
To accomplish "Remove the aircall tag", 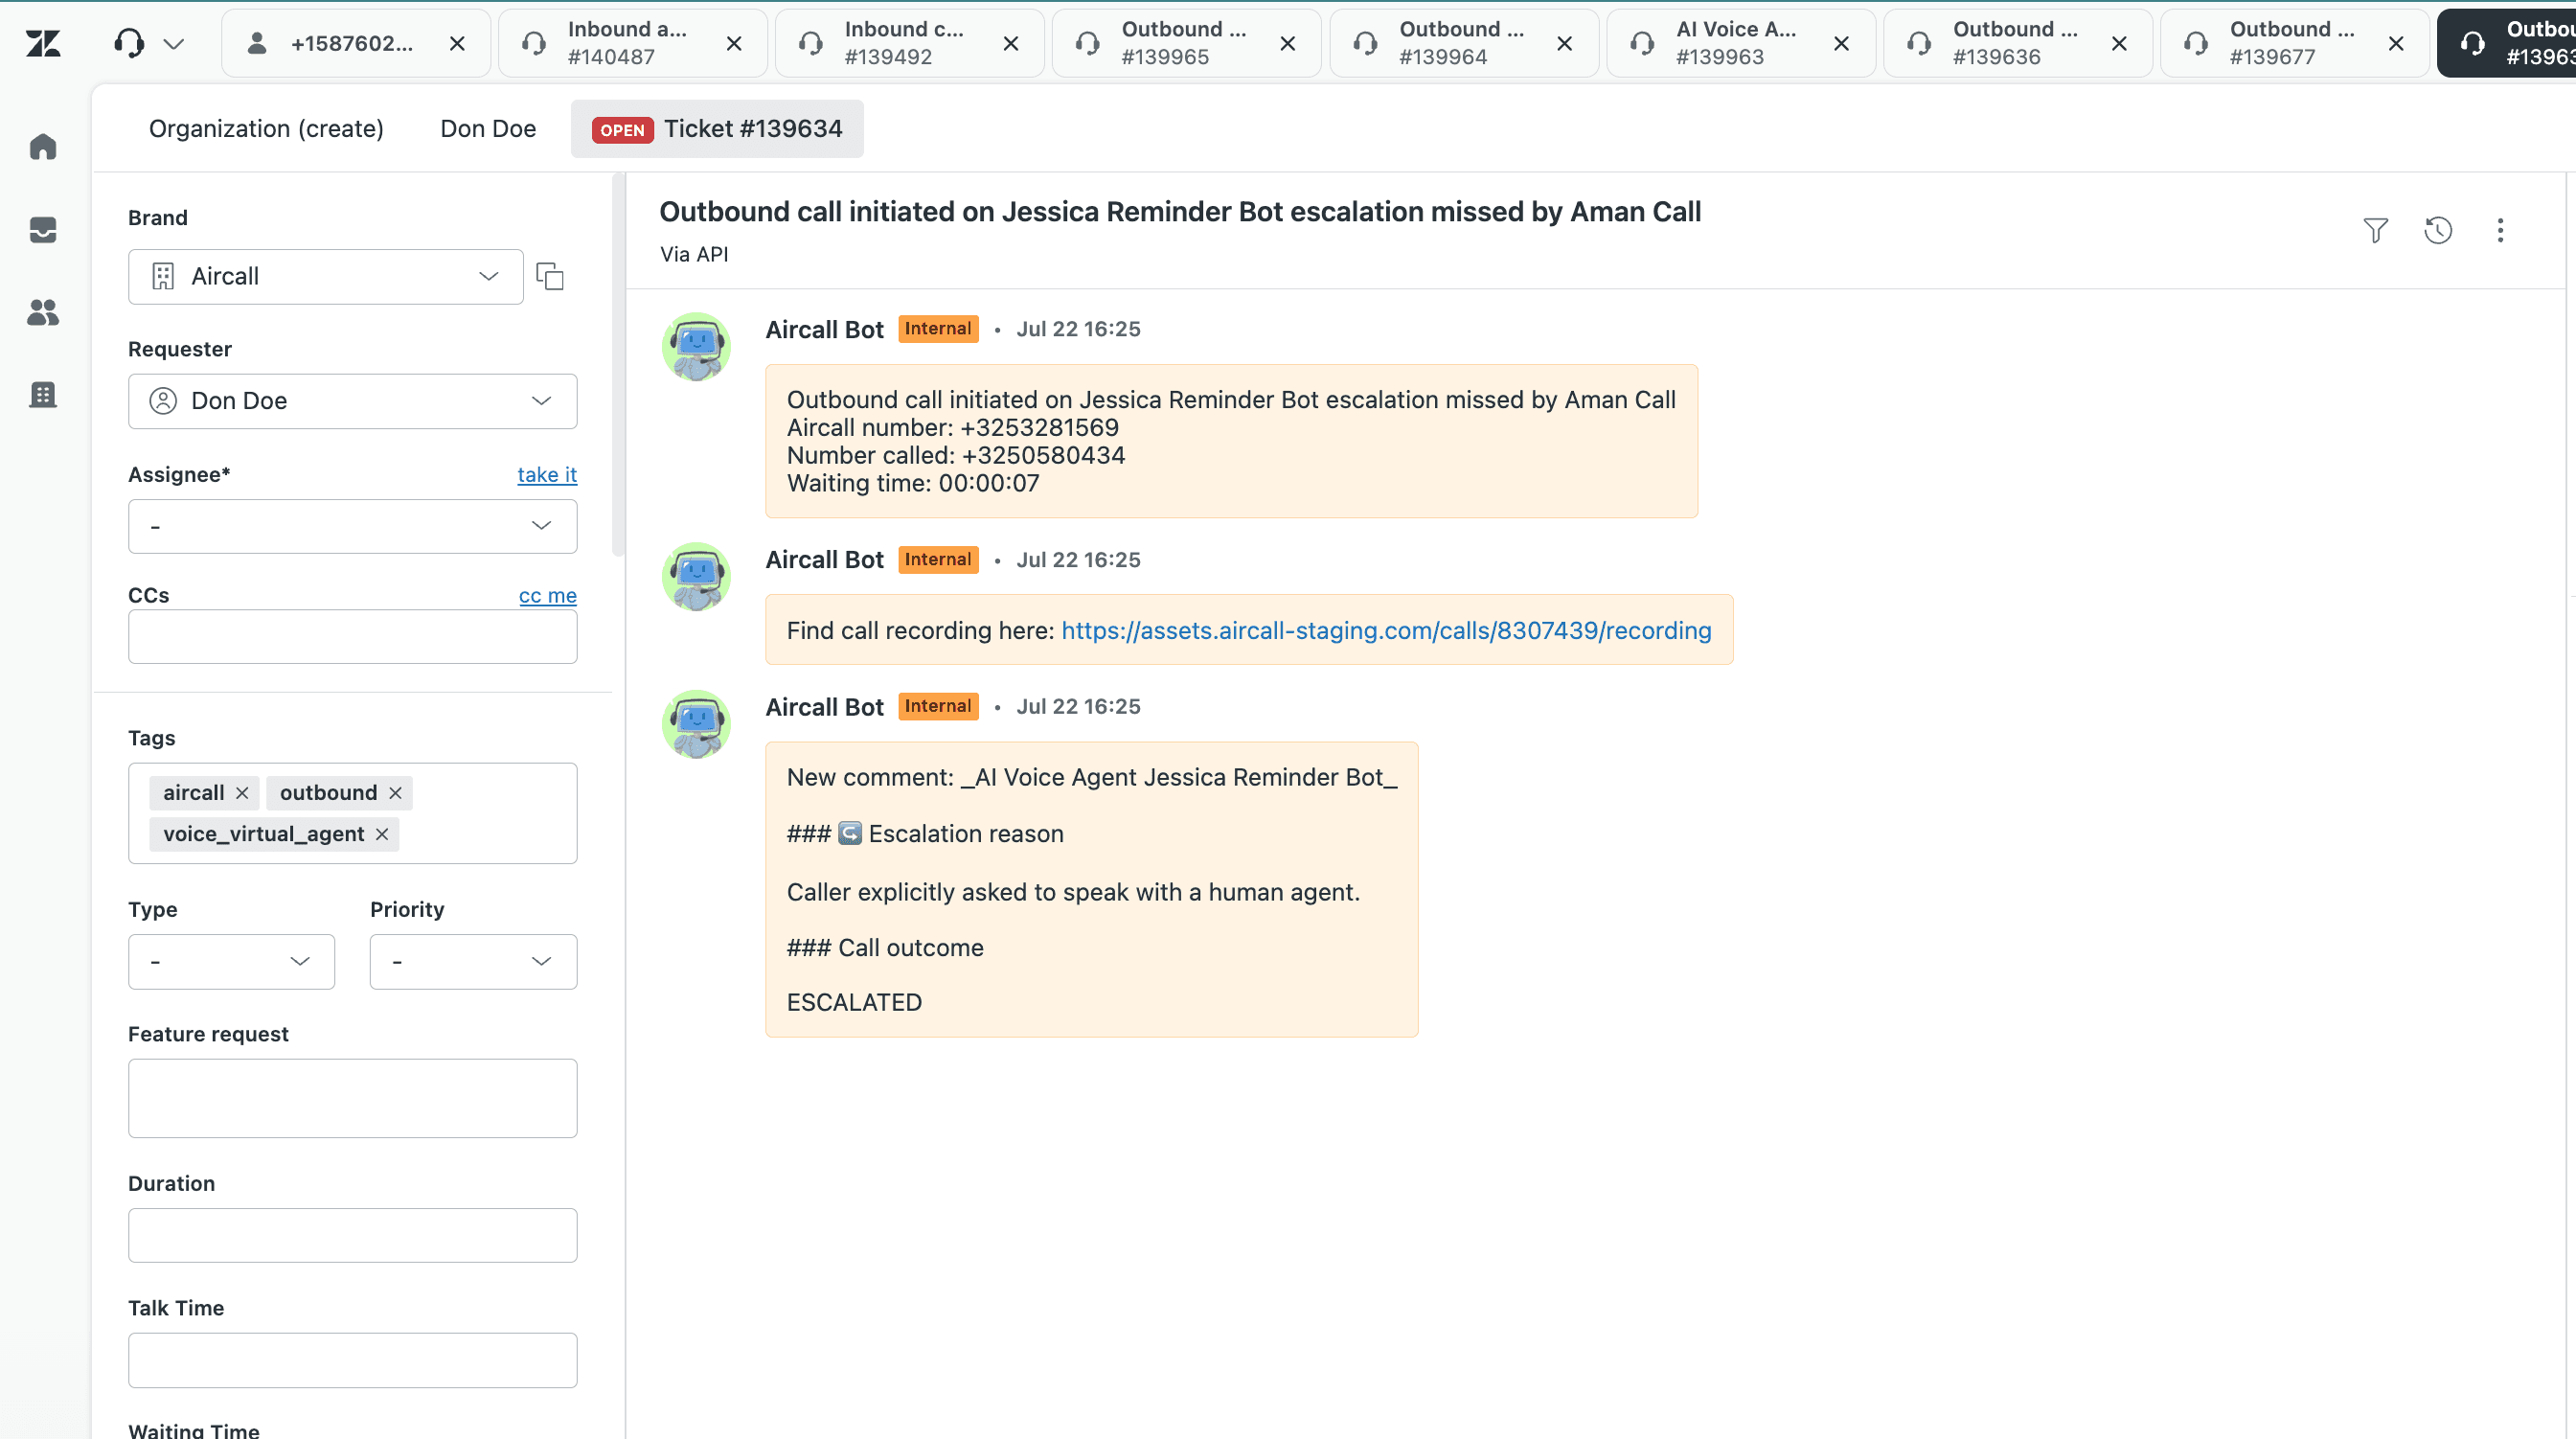I will [x=242, y=793].
